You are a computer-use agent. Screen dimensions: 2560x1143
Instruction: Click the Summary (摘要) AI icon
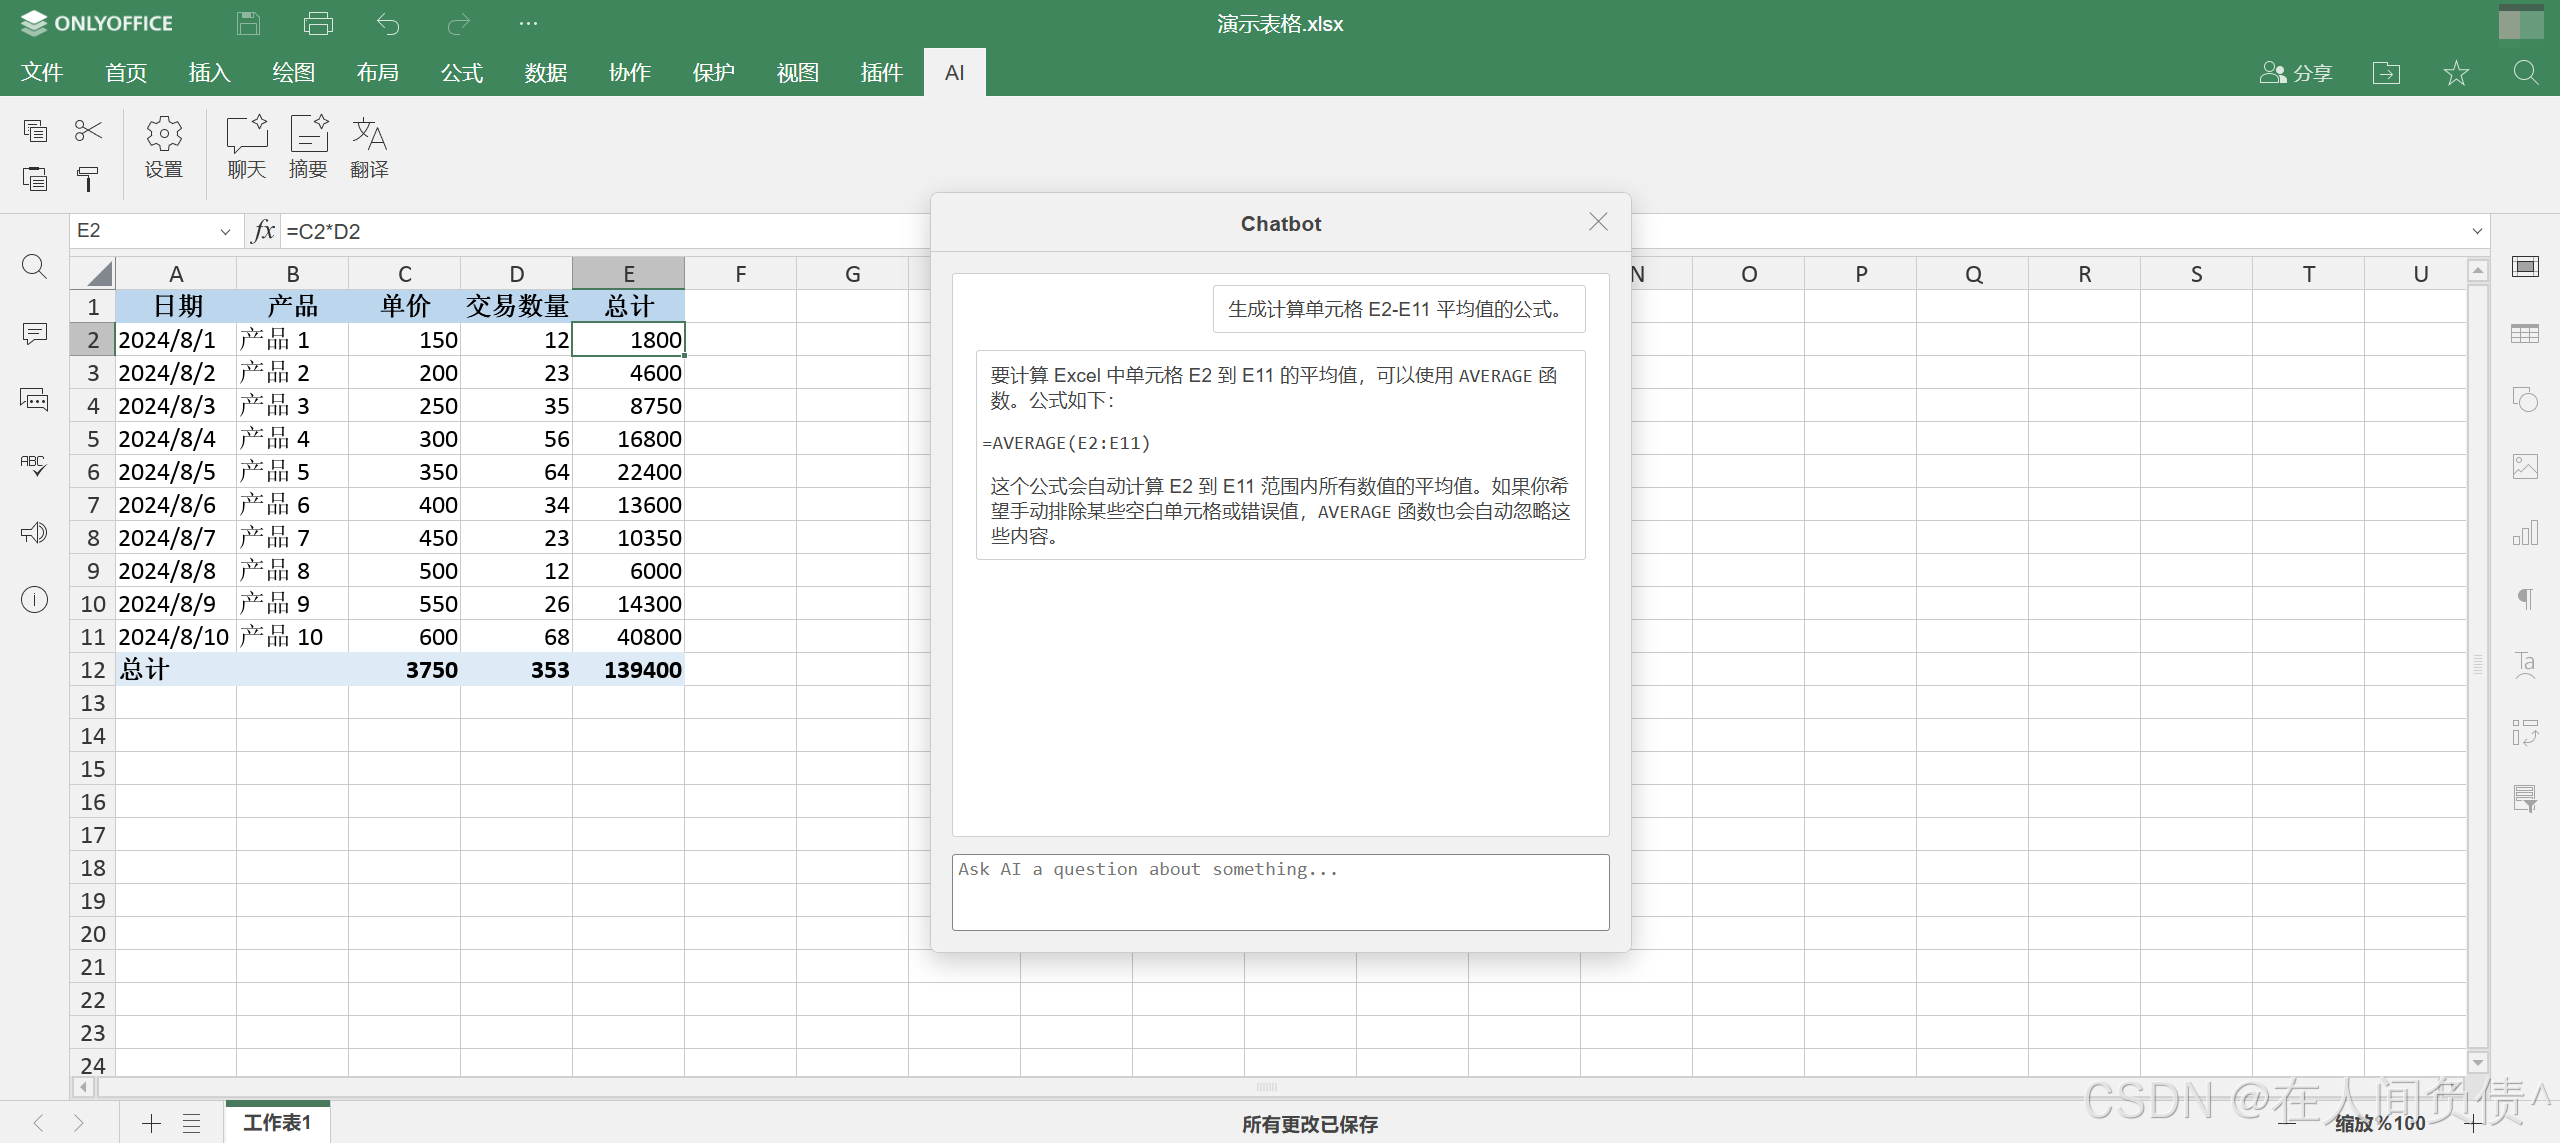(x=308, y=146)
